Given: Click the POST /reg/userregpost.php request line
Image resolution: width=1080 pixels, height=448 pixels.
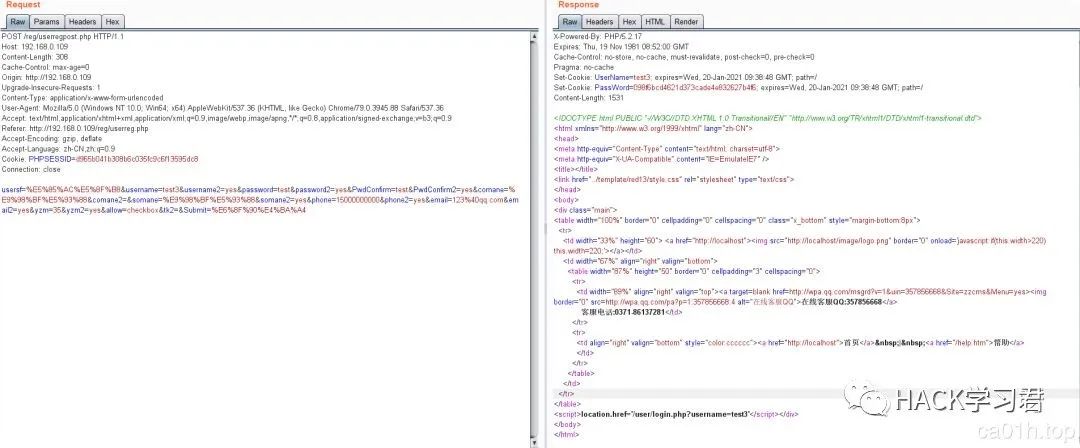Looking at the screenshot, I should 63,37.
